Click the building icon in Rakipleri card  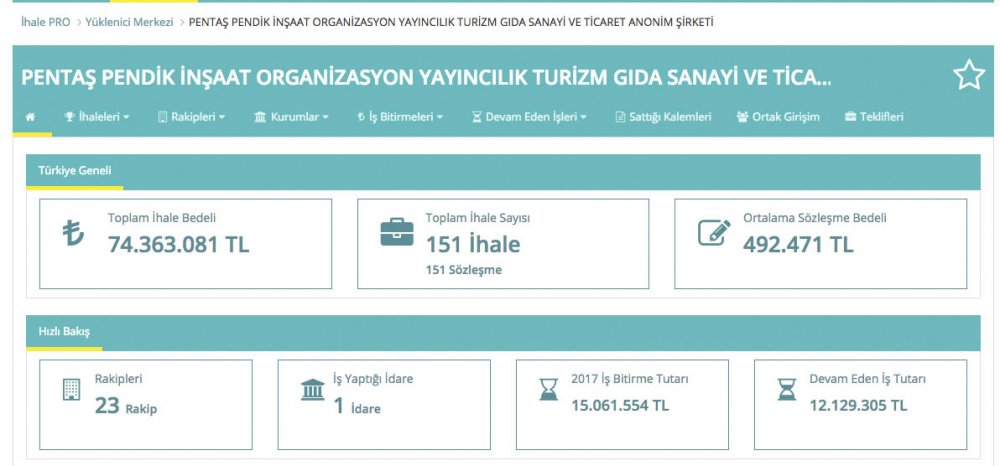click(x=71, y=389)
